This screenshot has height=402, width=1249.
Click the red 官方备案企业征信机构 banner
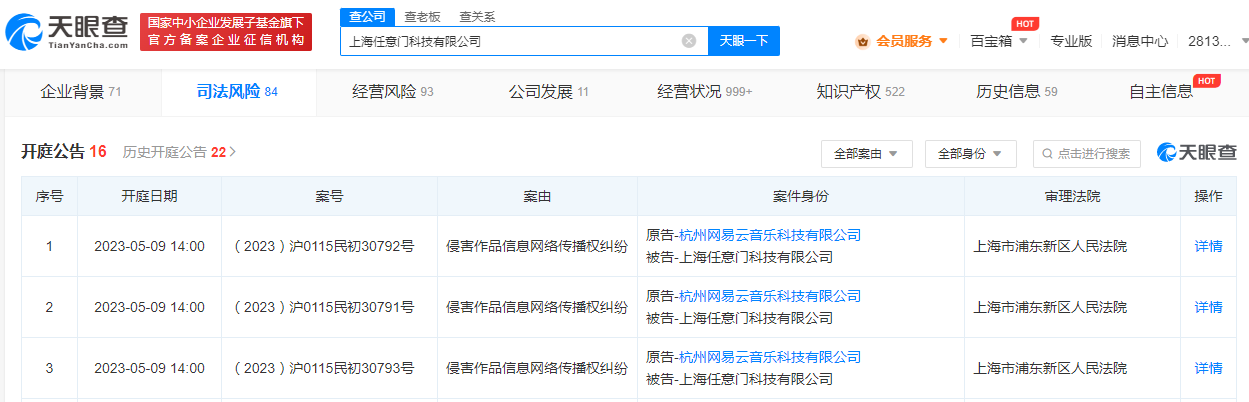226,32
